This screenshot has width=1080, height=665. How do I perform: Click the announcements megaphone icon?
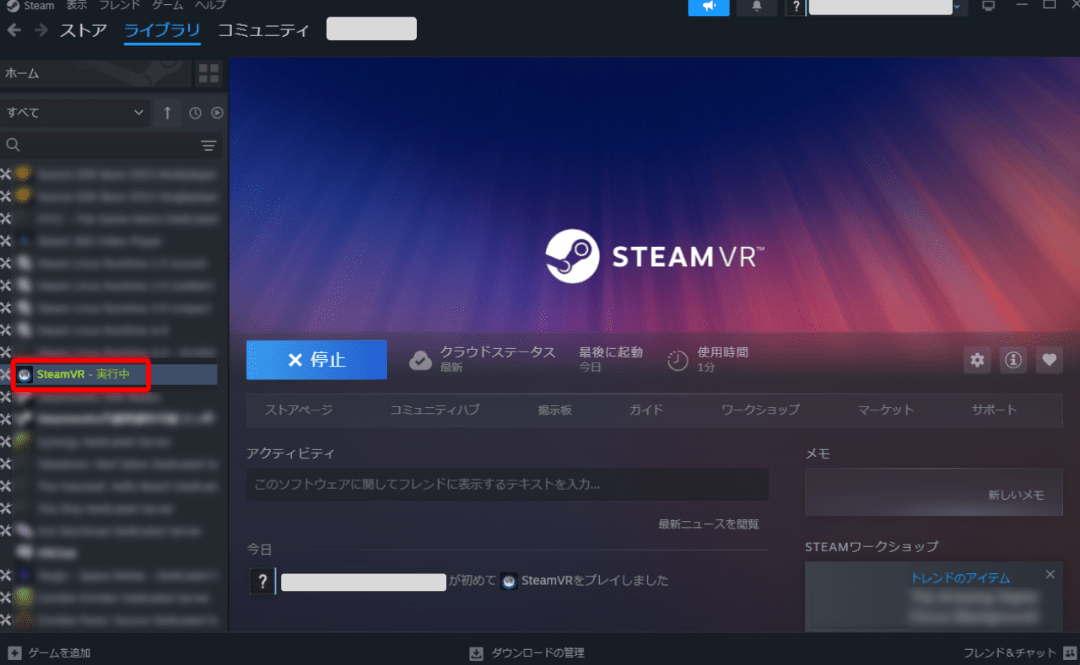coord(709,7)
